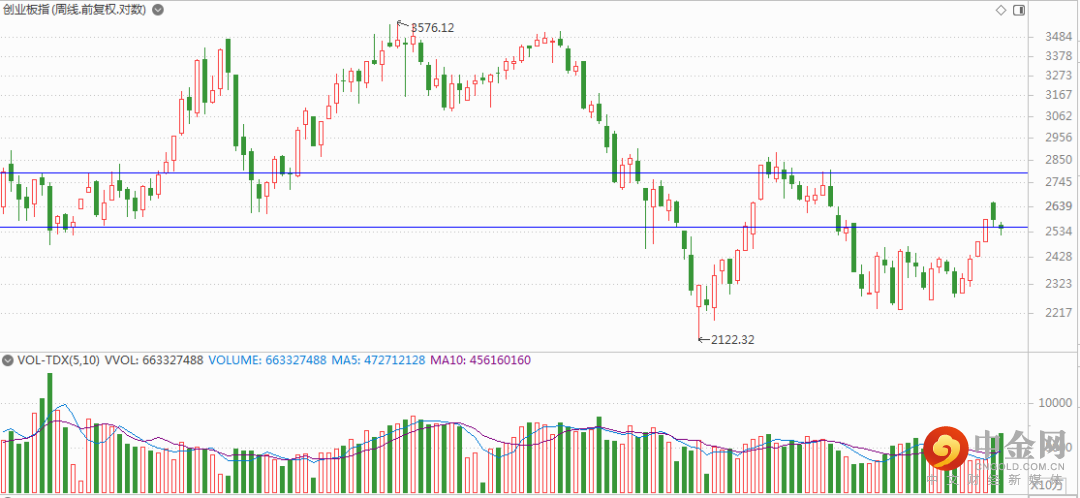Toggle the side panel layout icon
Image resolution: width=1080 pixels, height=498 pixels.
[x=1017, y=10]
